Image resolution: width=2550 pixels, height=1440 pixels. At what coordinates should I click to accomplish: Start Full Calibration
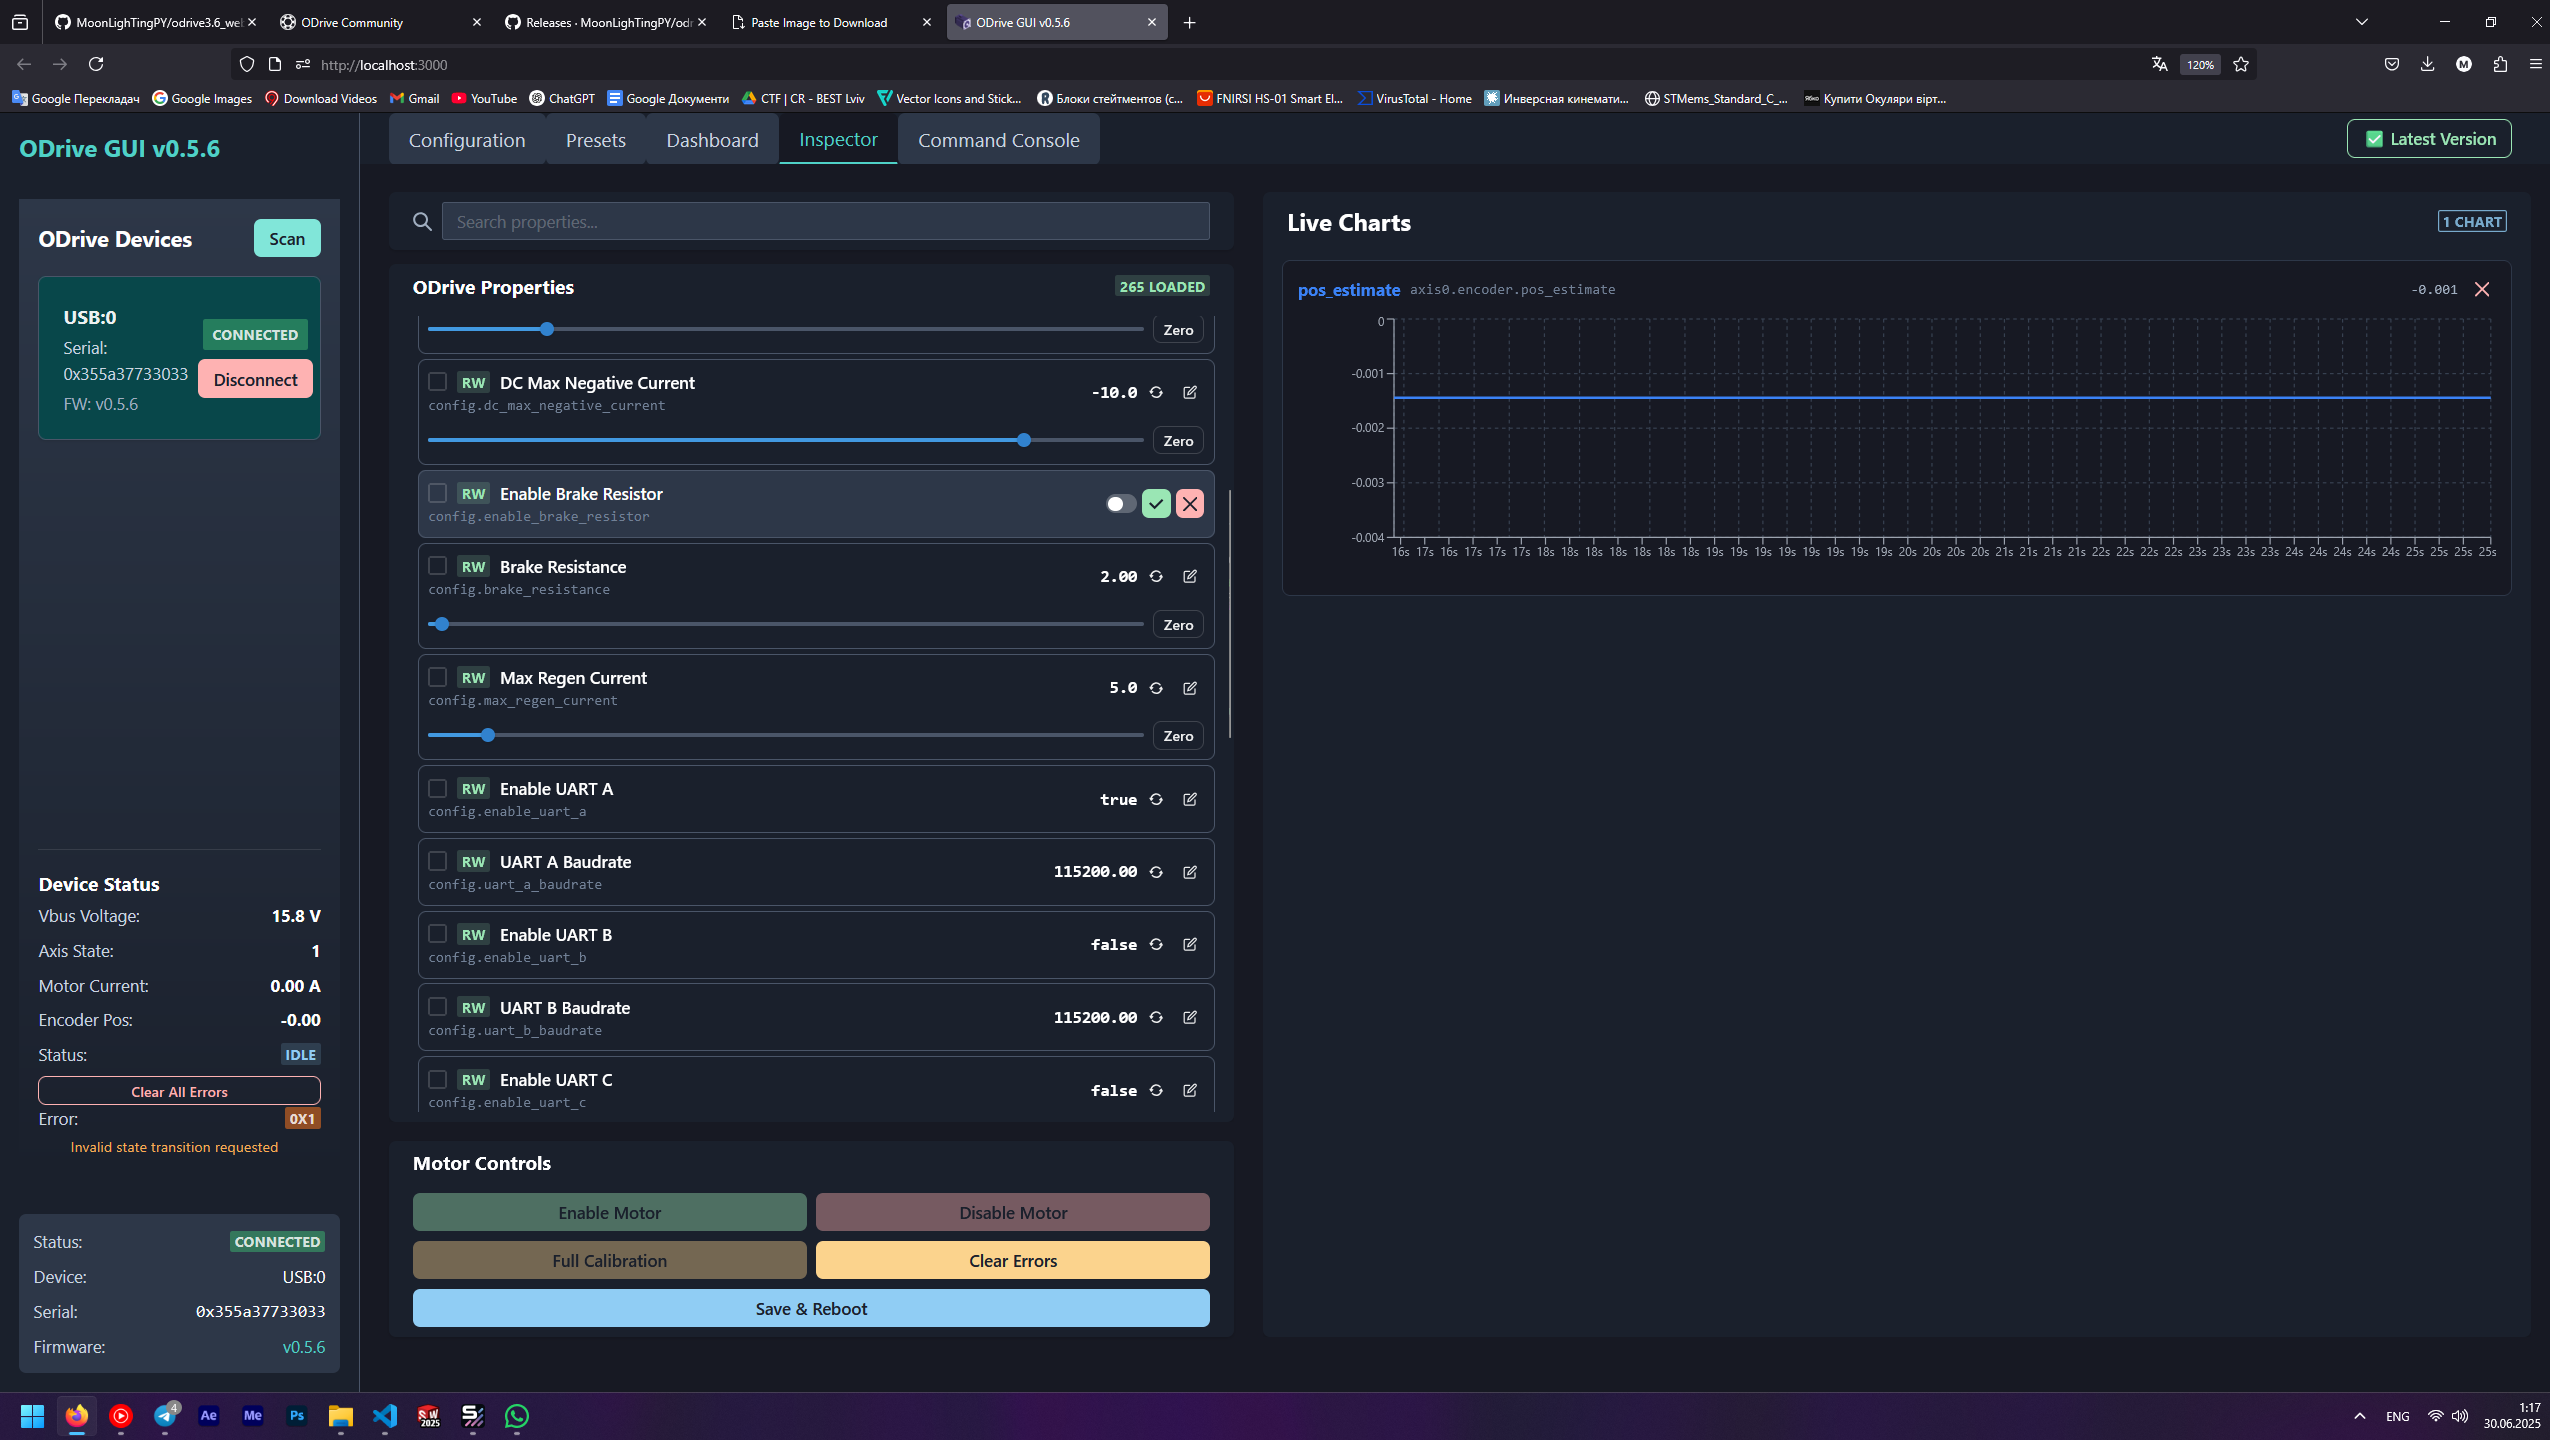[610, 1261]
